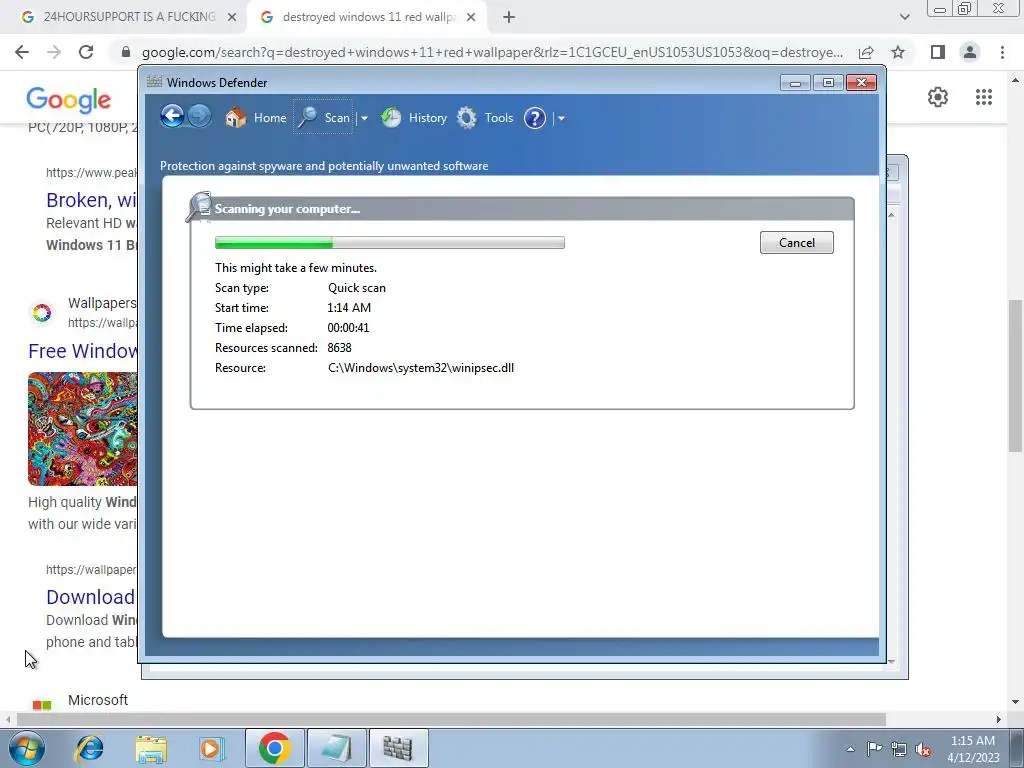
Task: Click the green scan progress bar
Action: pos(390,243)
